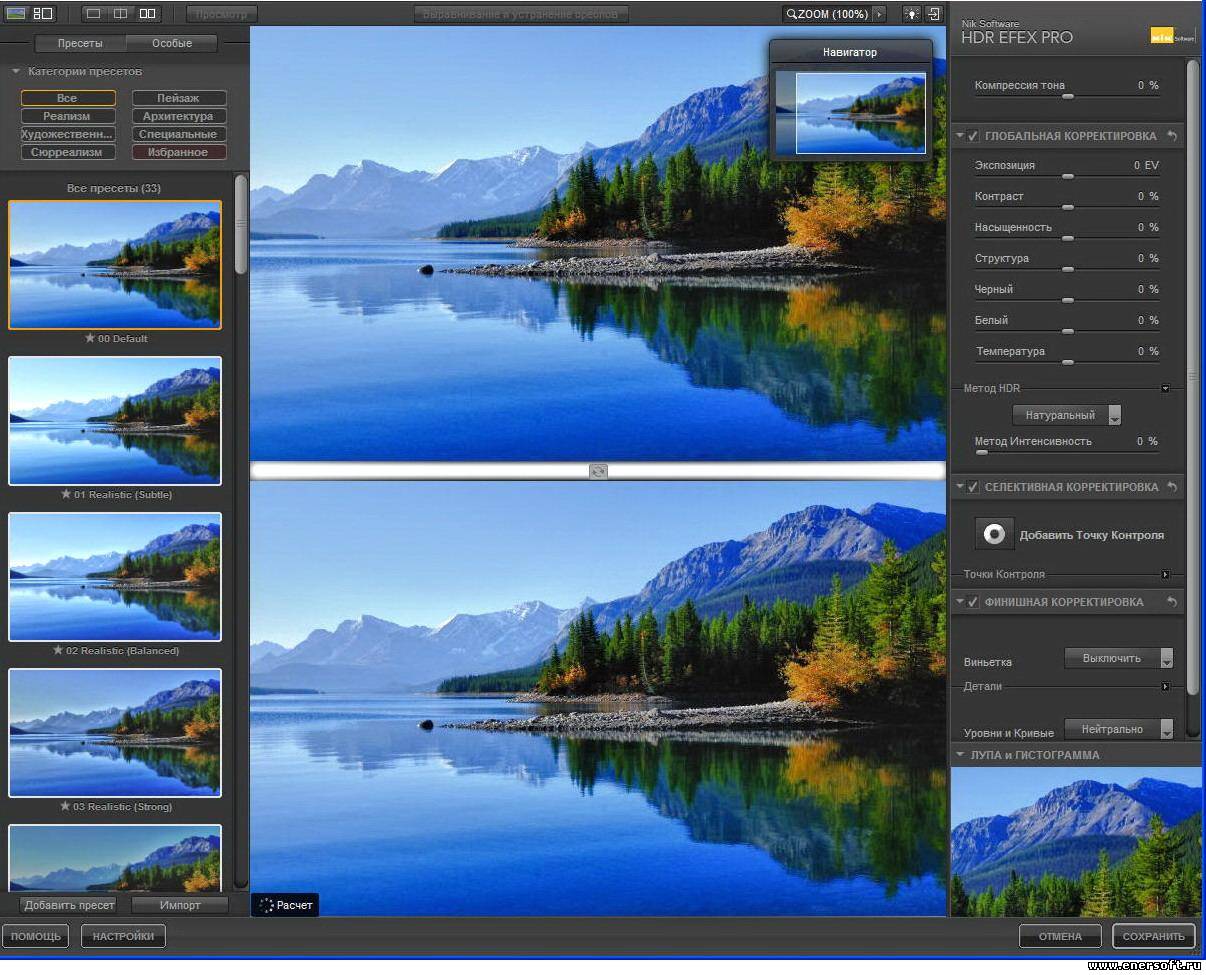
Task: Reset the Глобальная корректировка section arrow
Action: 1172,136
